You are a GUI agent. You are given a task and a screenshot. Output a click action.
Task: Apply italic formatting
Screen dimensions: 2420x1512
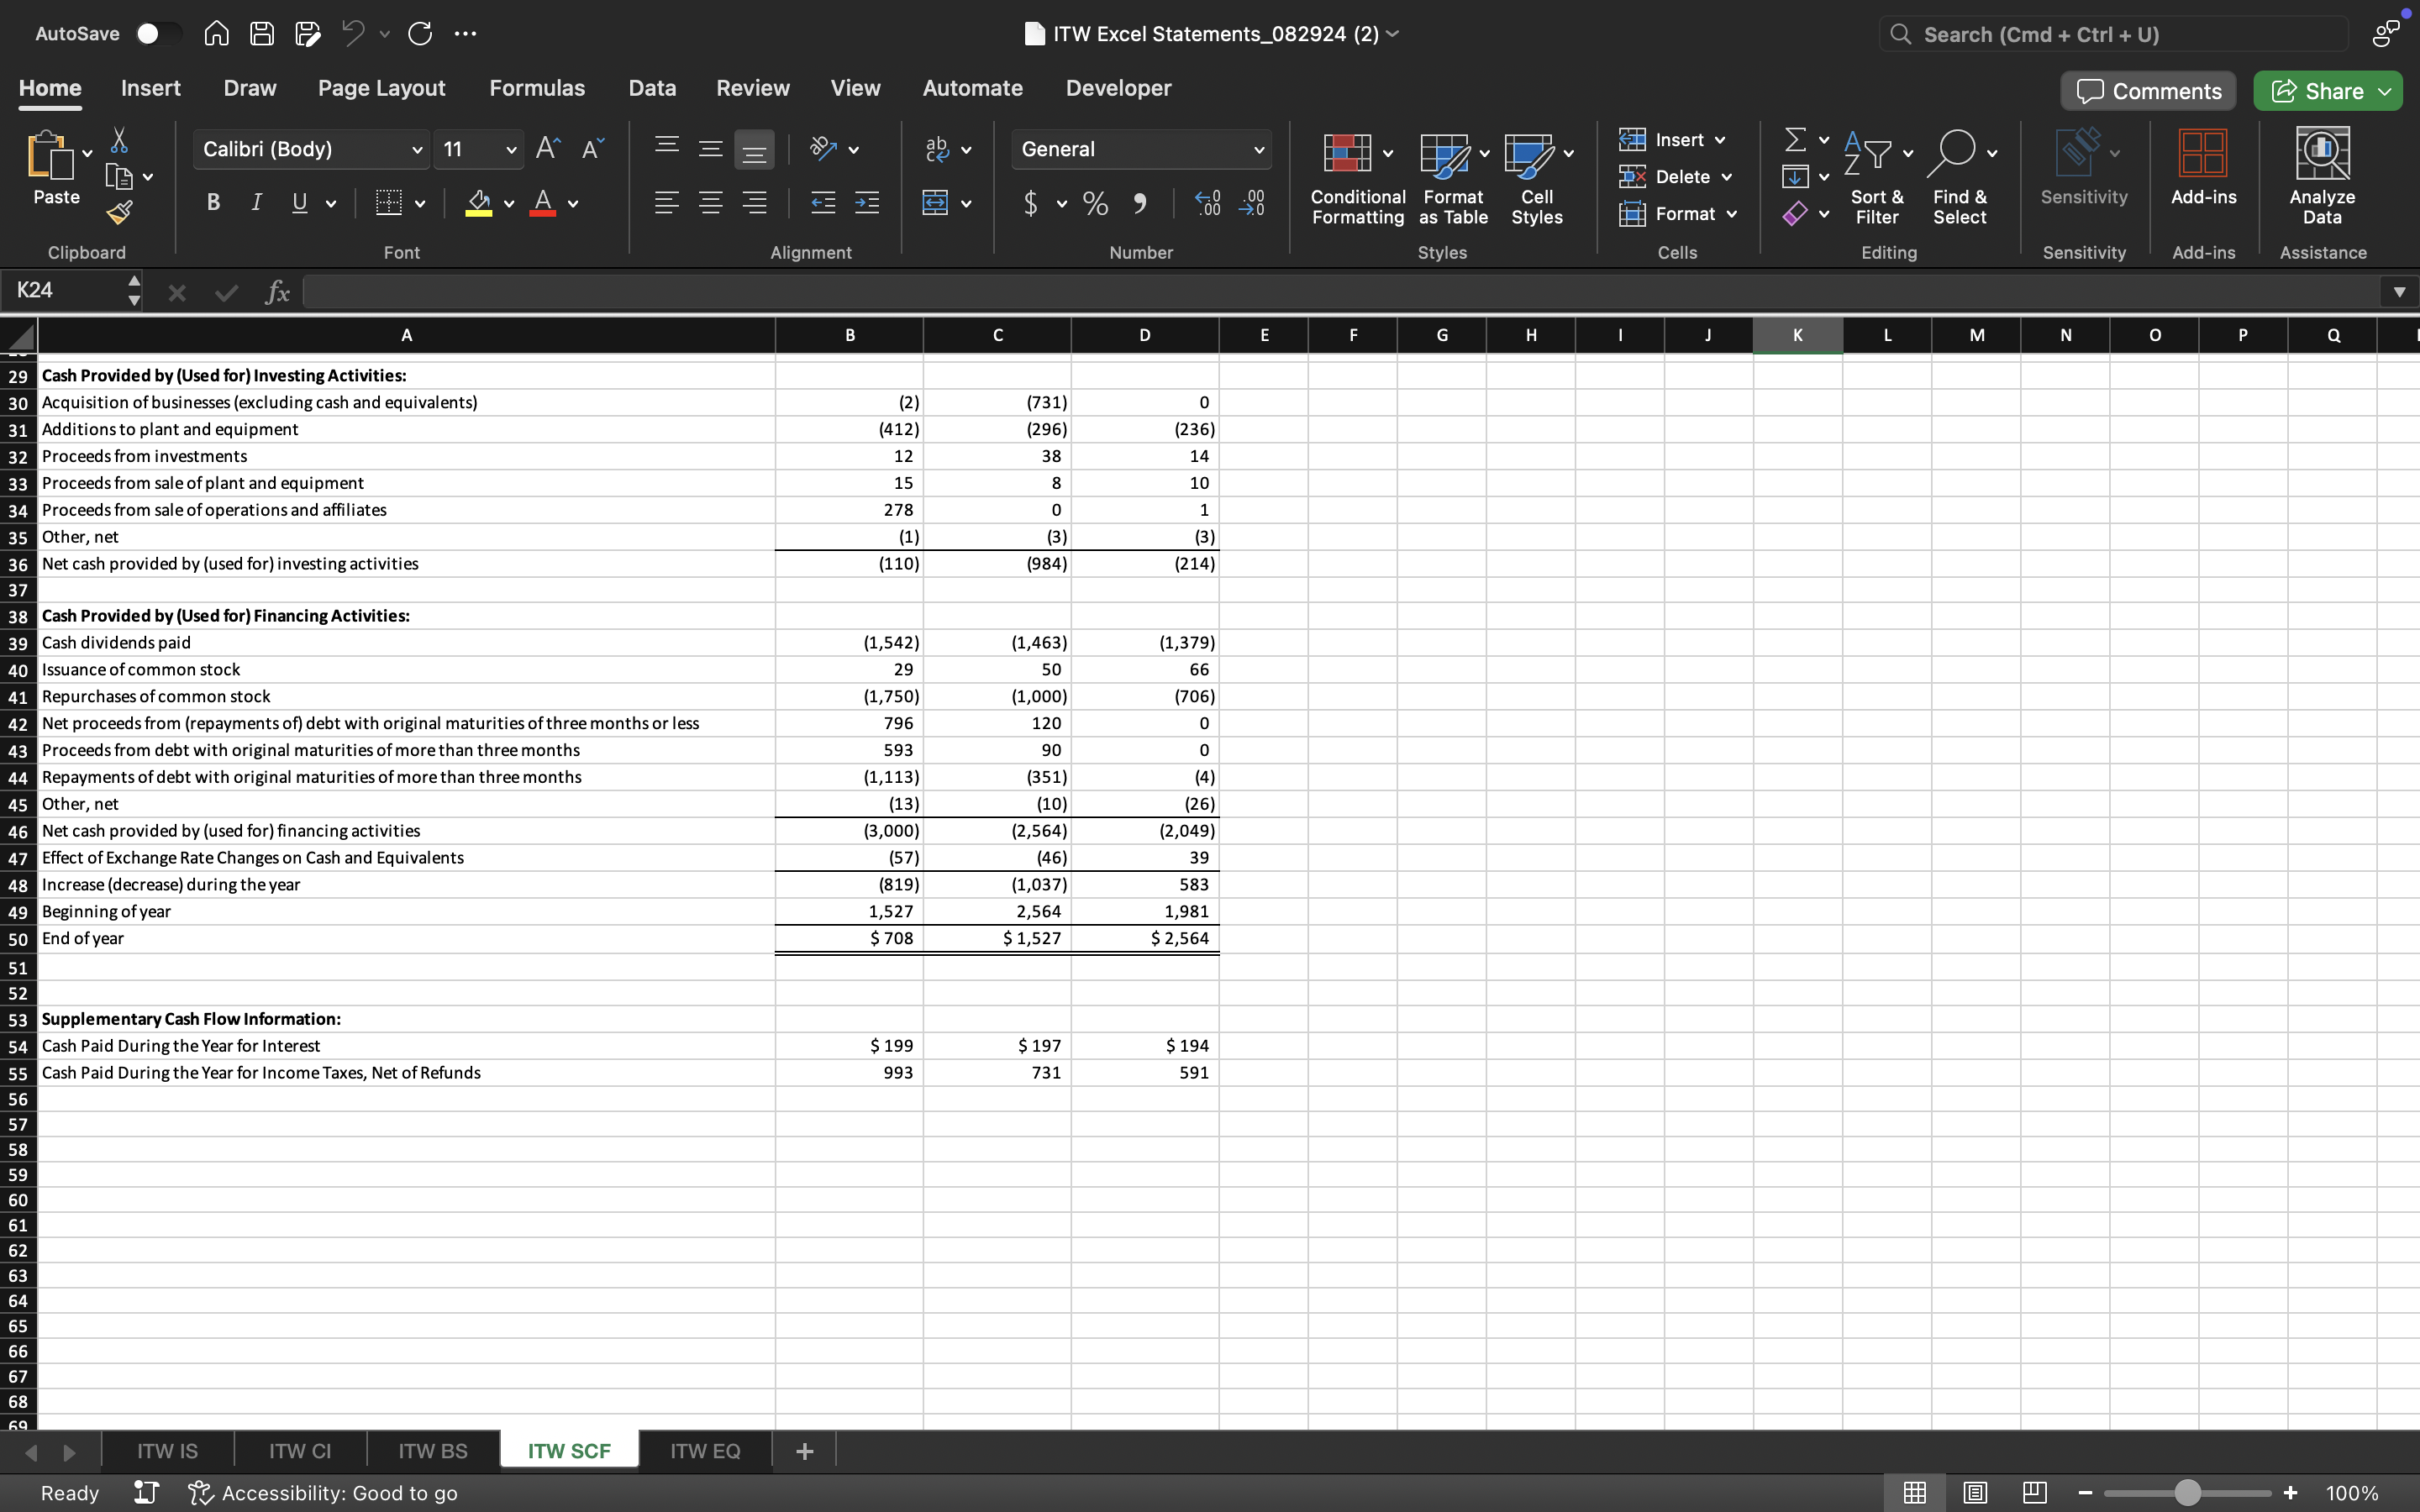coord(256,202)
